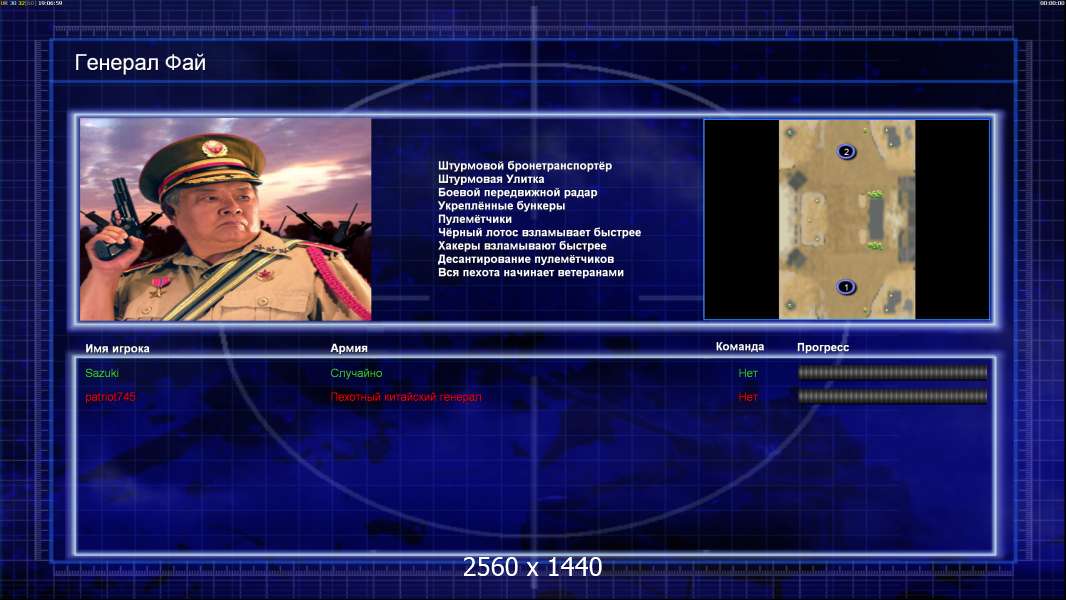Click the '2560 x 1440' resolution label
Screen dimensions: 1066x600
tap(532, 567)
